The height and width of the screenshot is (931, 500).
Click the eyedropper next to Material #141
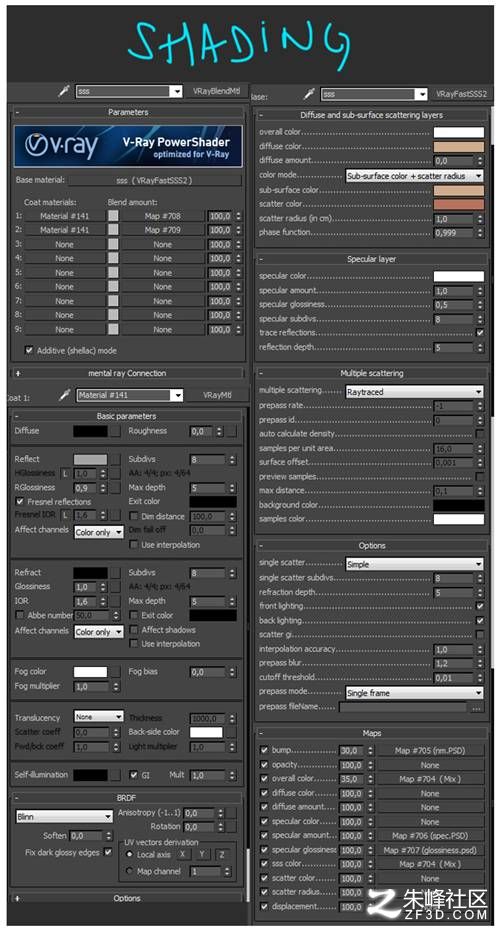pos(64,395)
